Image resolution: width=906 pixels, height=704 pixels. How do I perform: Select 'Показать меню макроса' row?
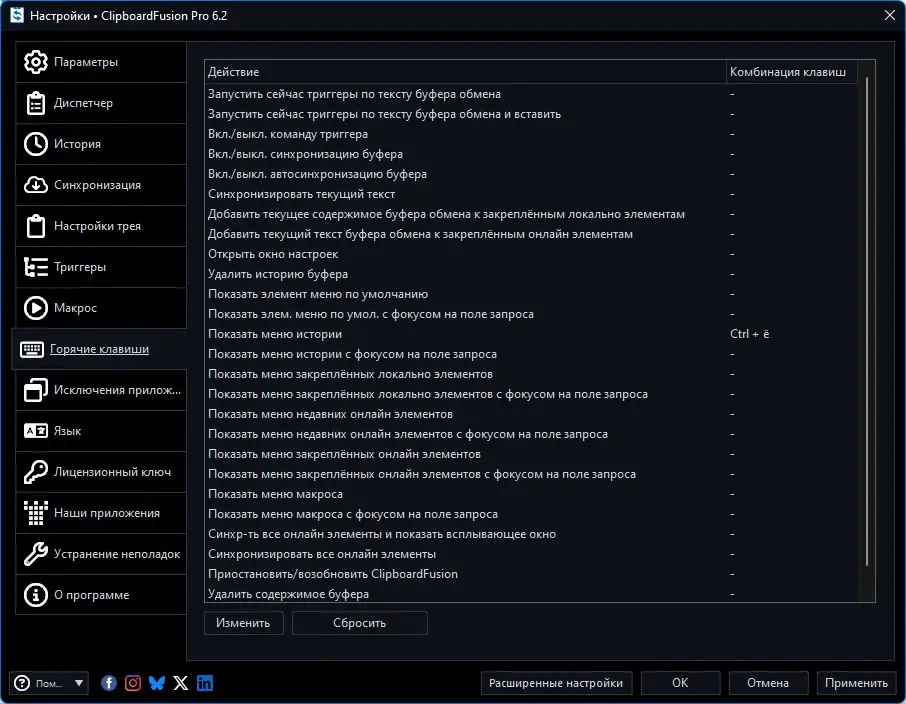tap(532, 494)
